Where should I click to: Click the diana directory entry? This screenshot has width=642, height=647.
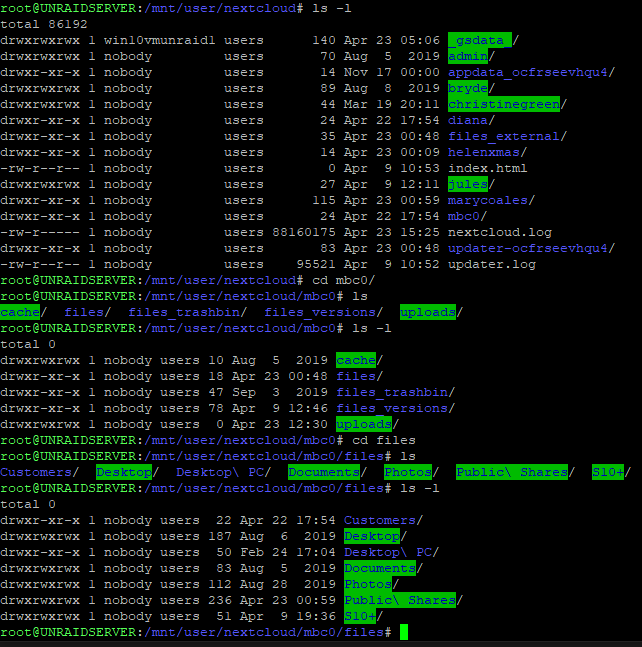click(x=468, y=120)
